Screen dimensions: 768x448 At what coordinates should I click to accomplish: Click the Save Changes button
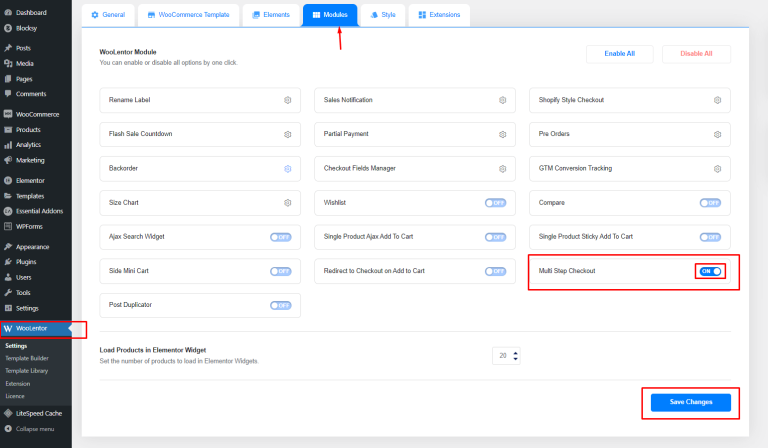coord(691,402)
